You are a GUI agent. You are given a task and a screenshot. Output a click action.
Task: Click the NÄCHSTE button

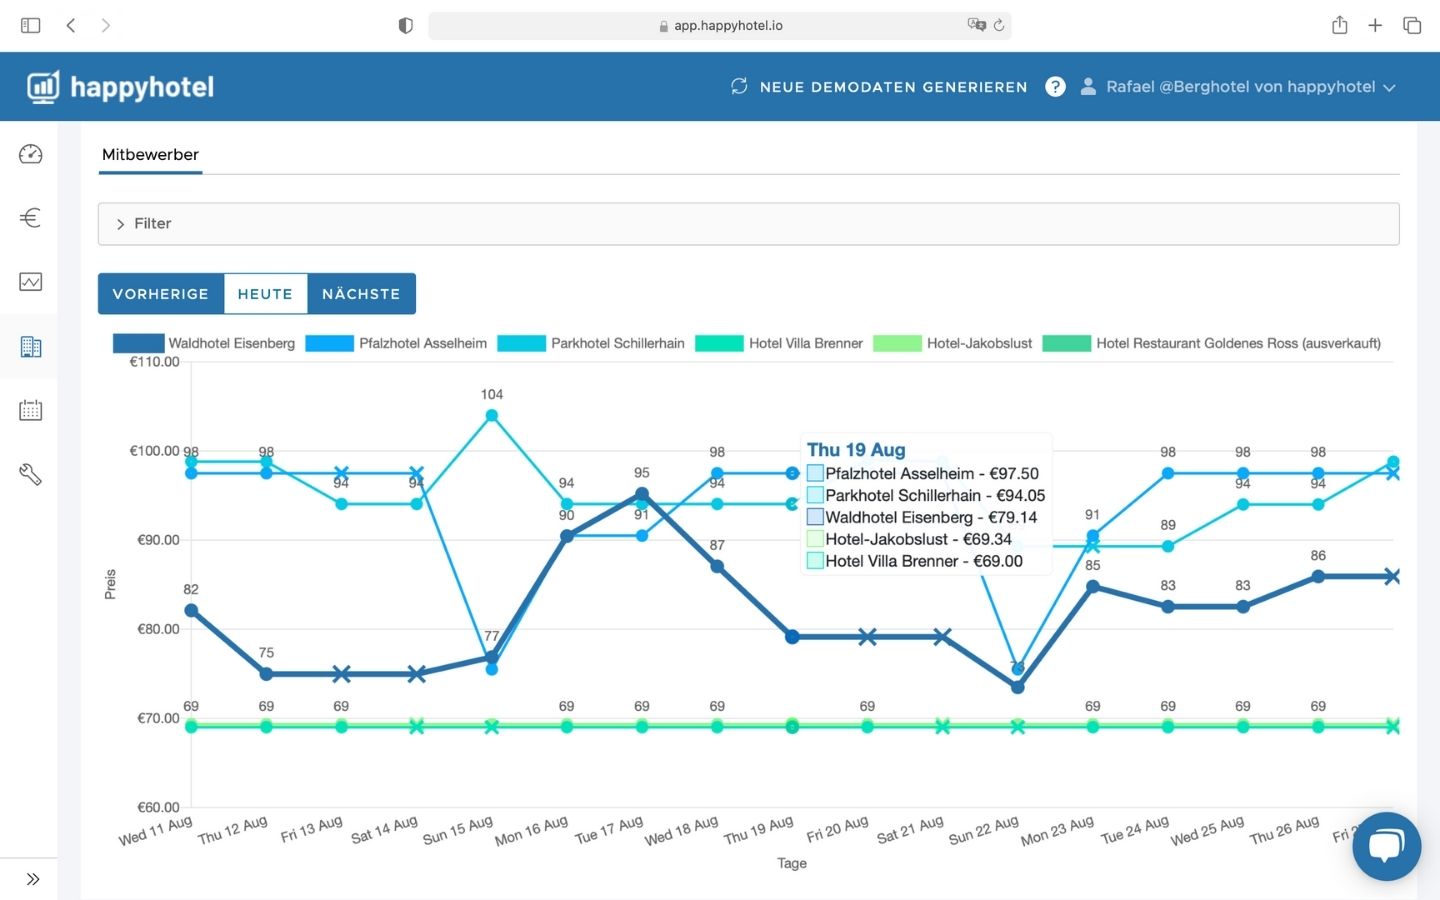click(x=361, y=294)
